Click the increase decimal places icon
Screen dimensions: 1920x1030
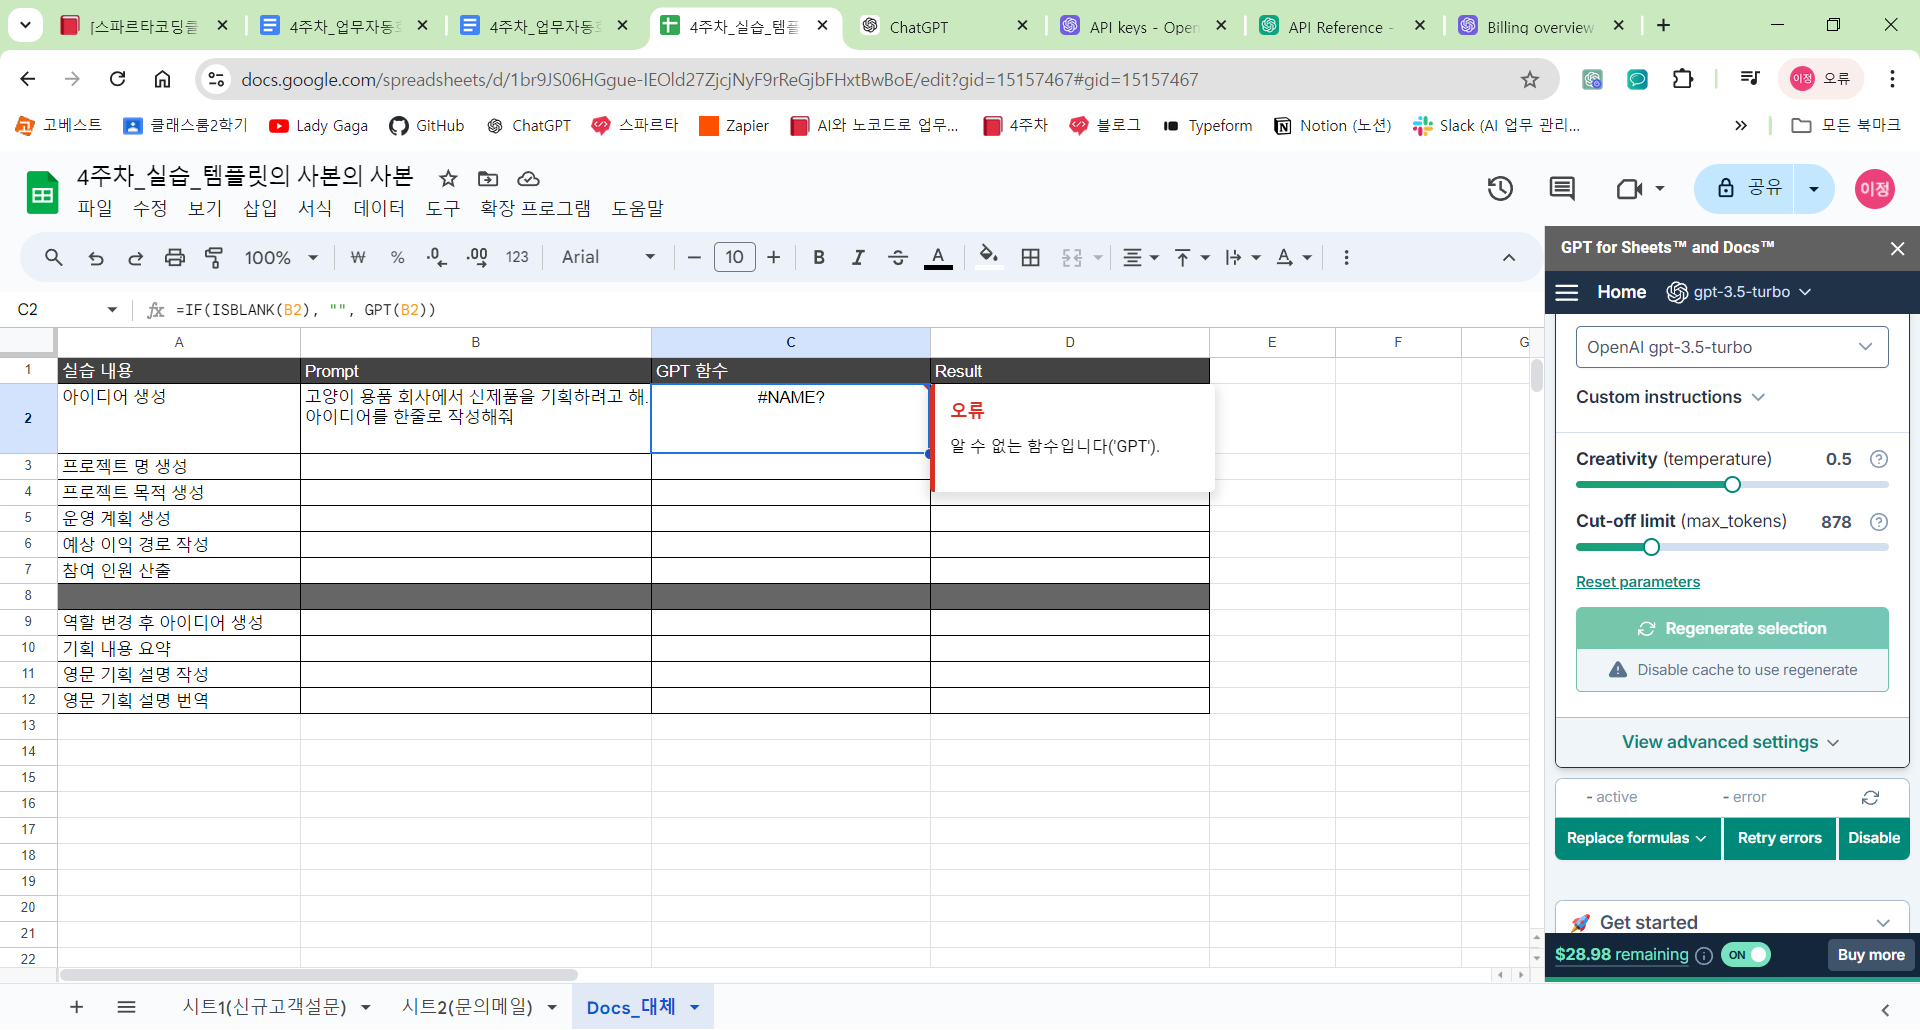(477, 258)
